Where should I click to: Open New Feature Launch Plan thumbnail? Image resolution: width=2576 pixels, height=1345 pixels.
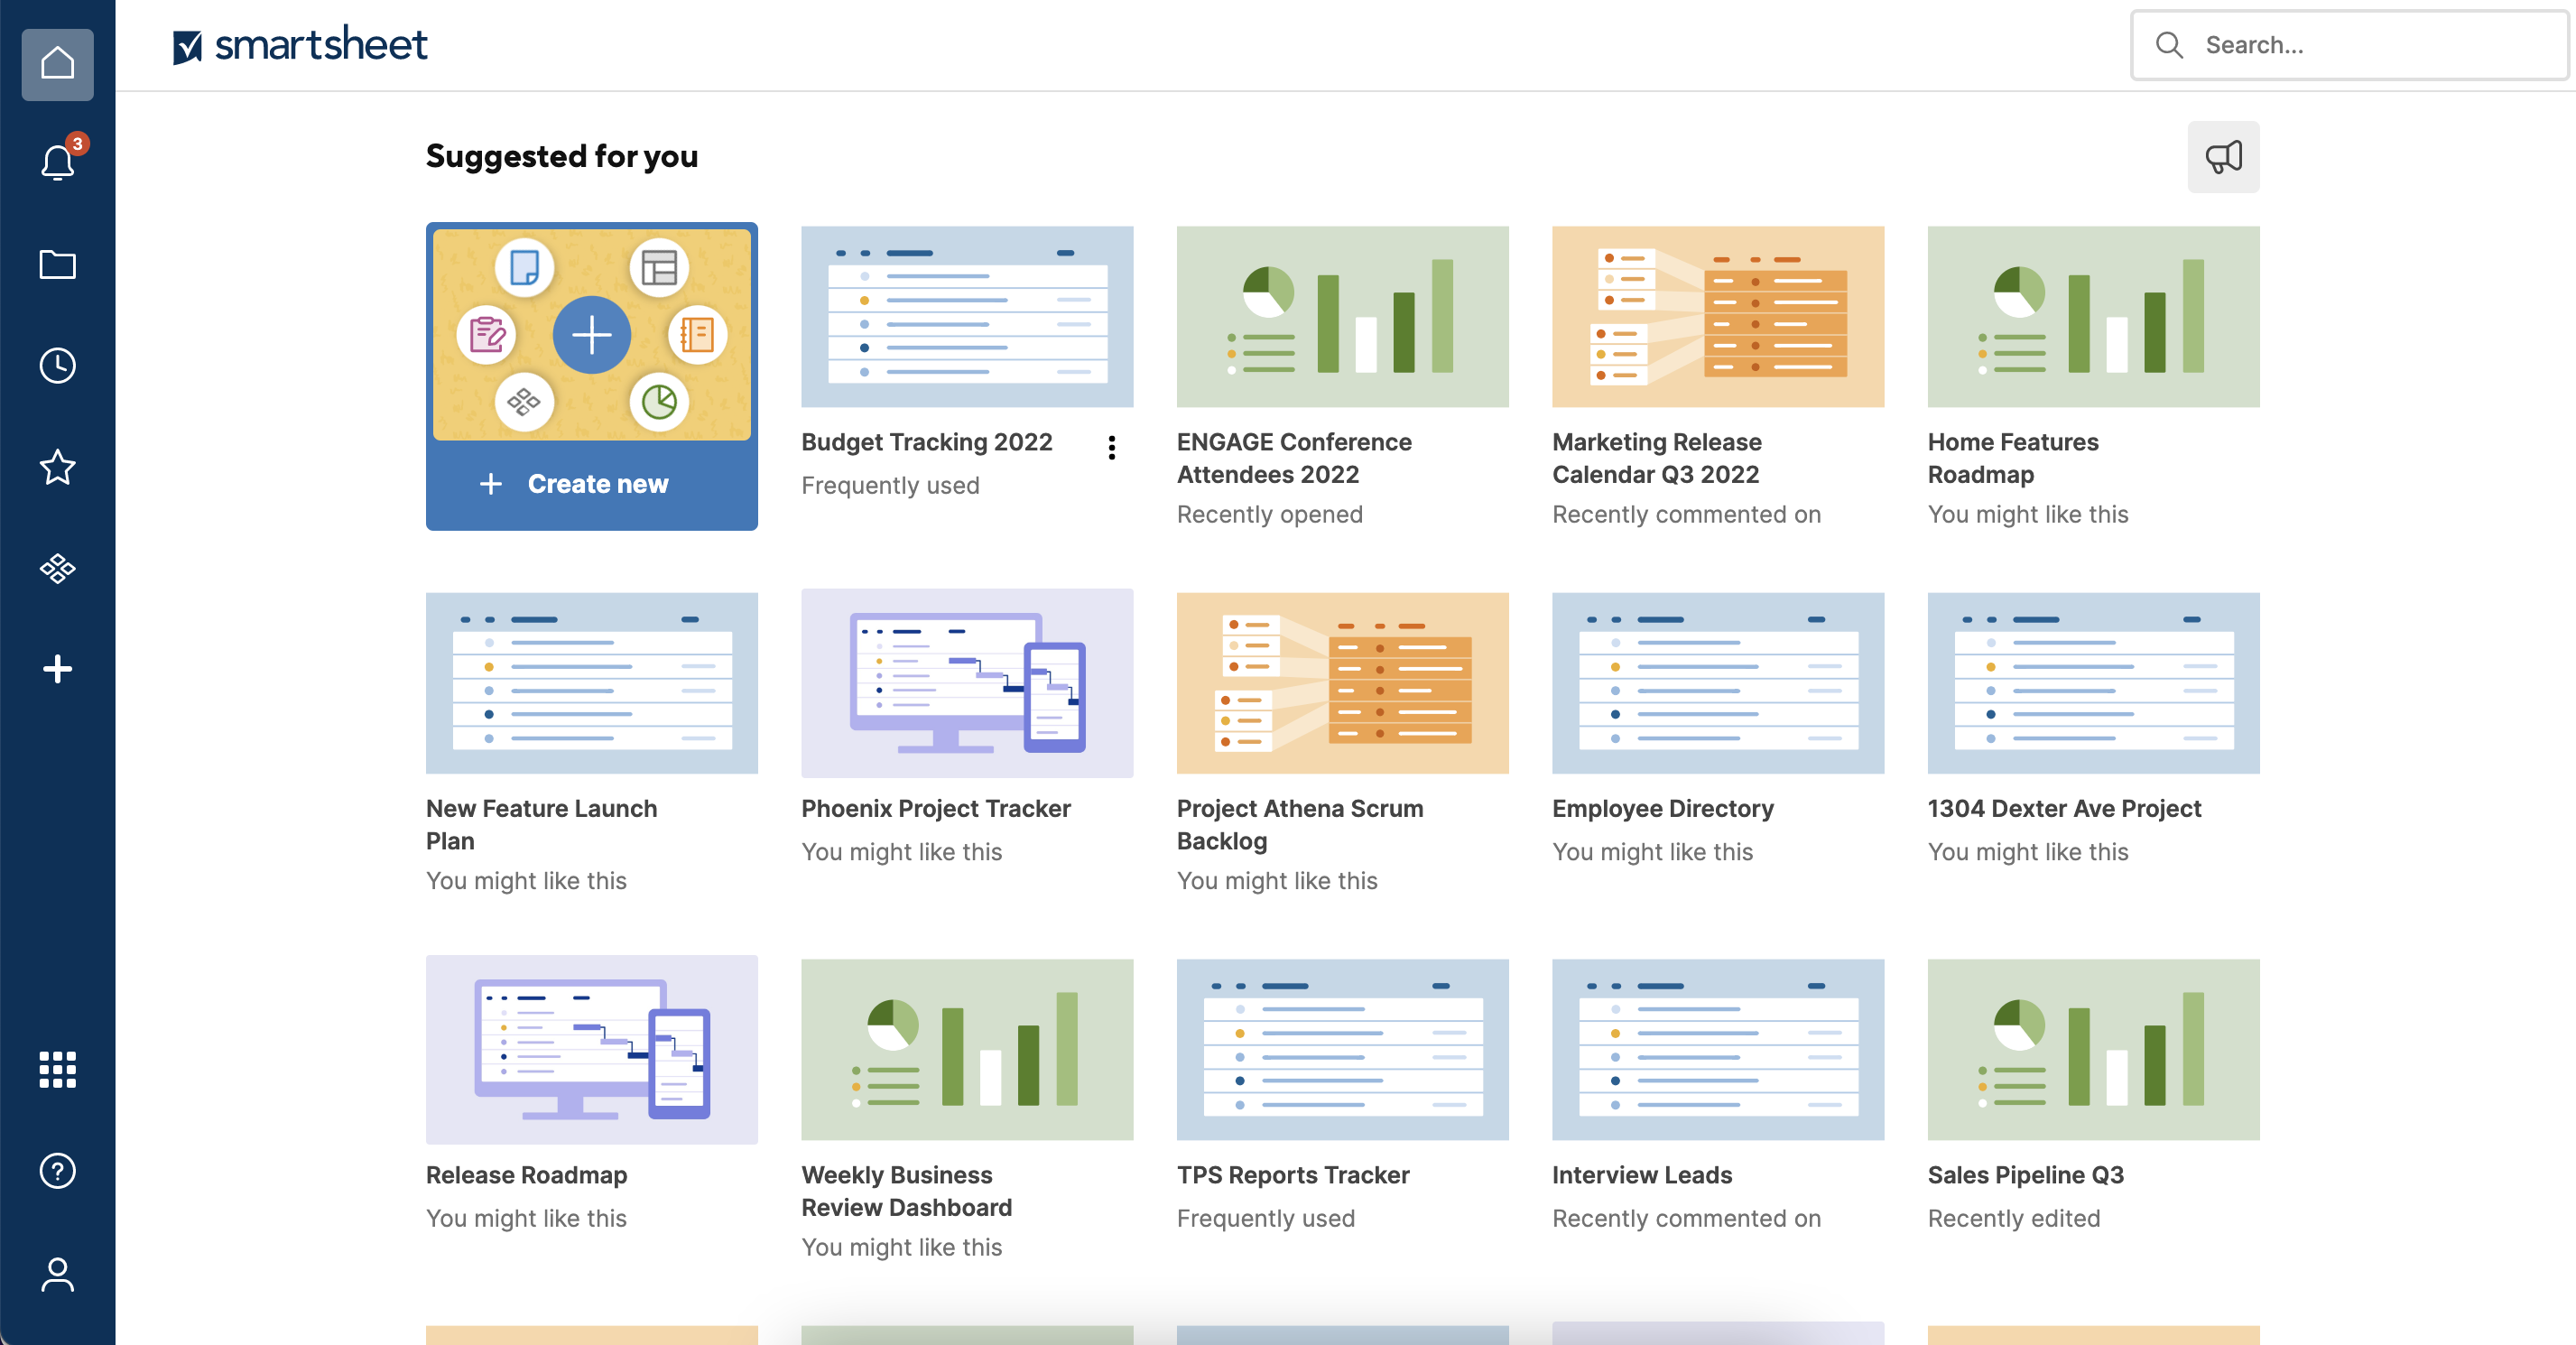[x=591, y=683]
